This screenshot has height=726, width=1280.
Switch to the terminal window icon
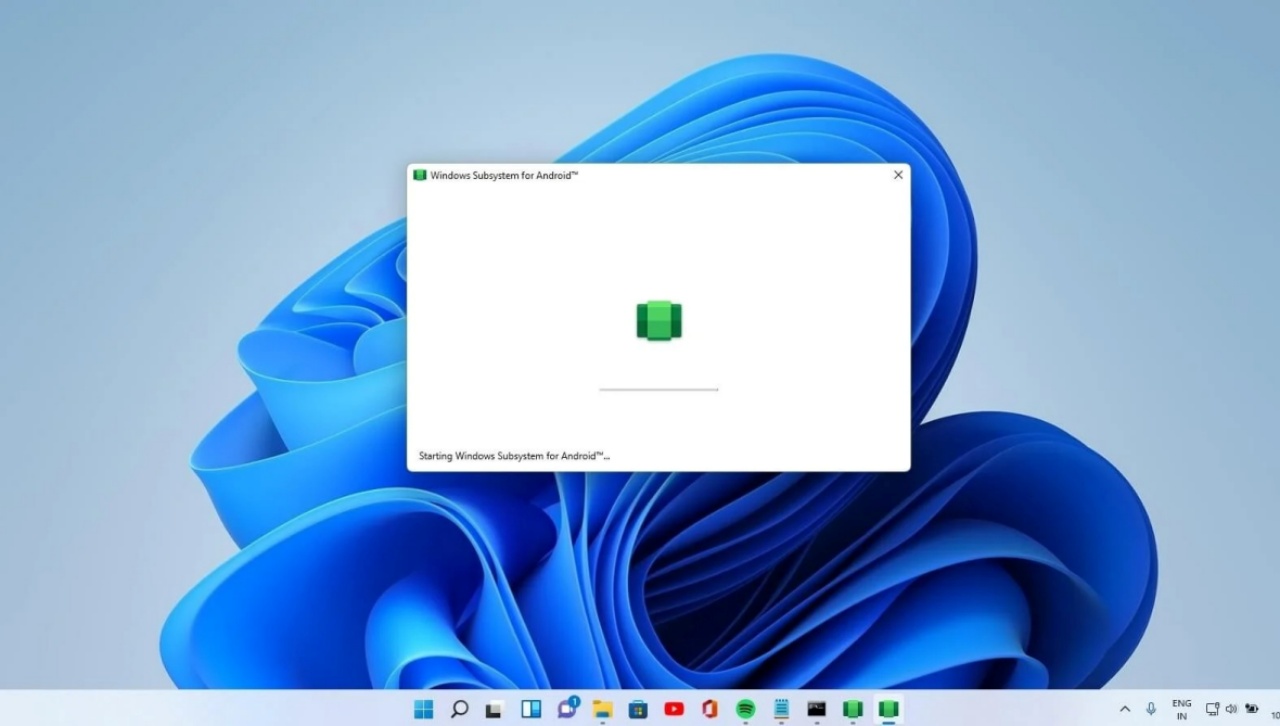(816, 709)
